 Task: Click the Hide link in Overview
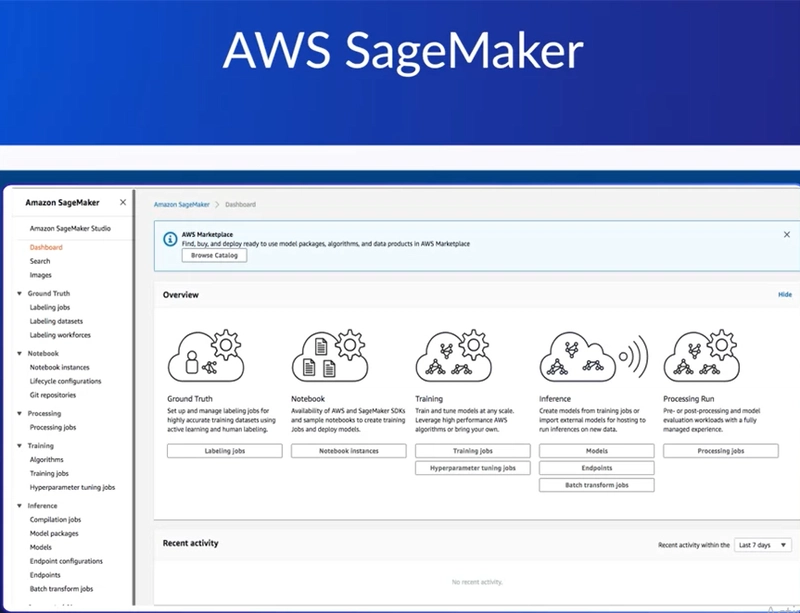coord(785,295)
